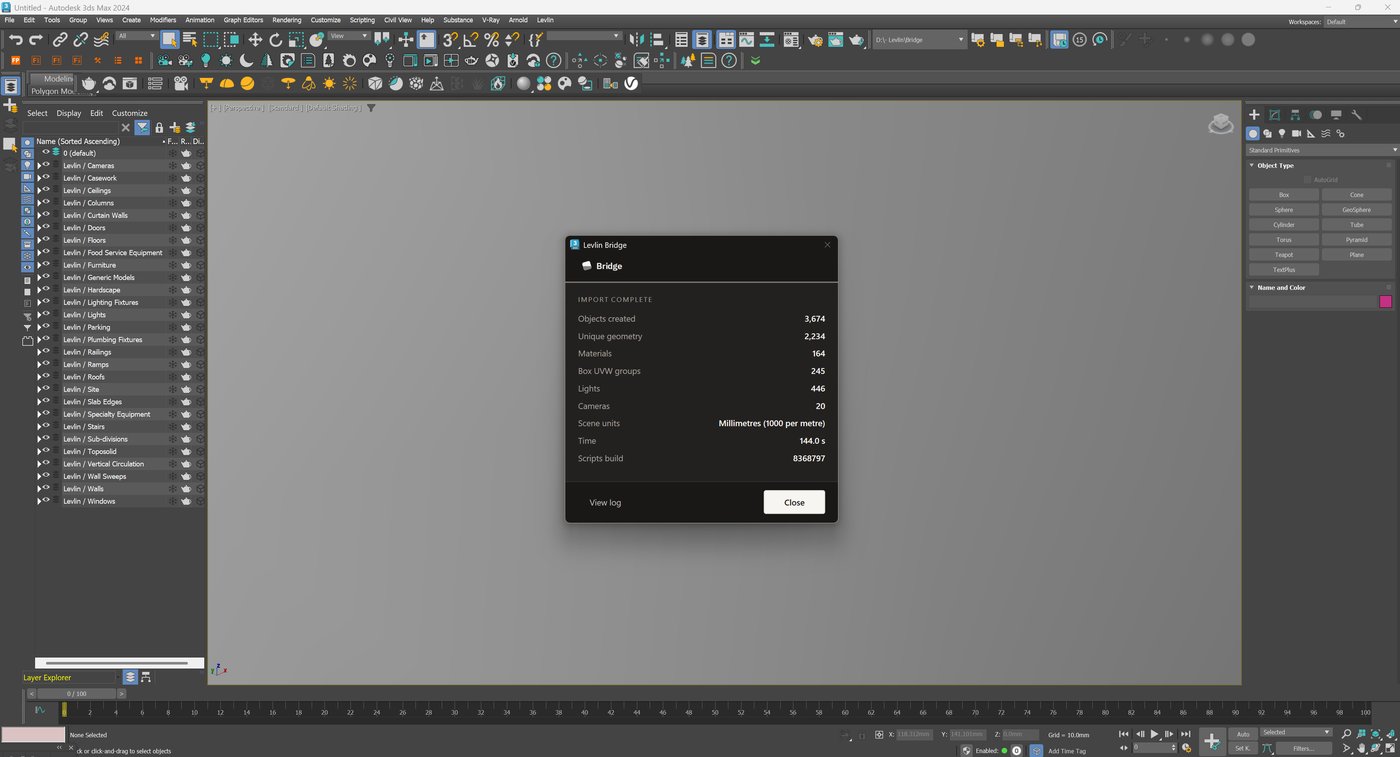
Task: Open the Modifiers menu
Action: 163,20
